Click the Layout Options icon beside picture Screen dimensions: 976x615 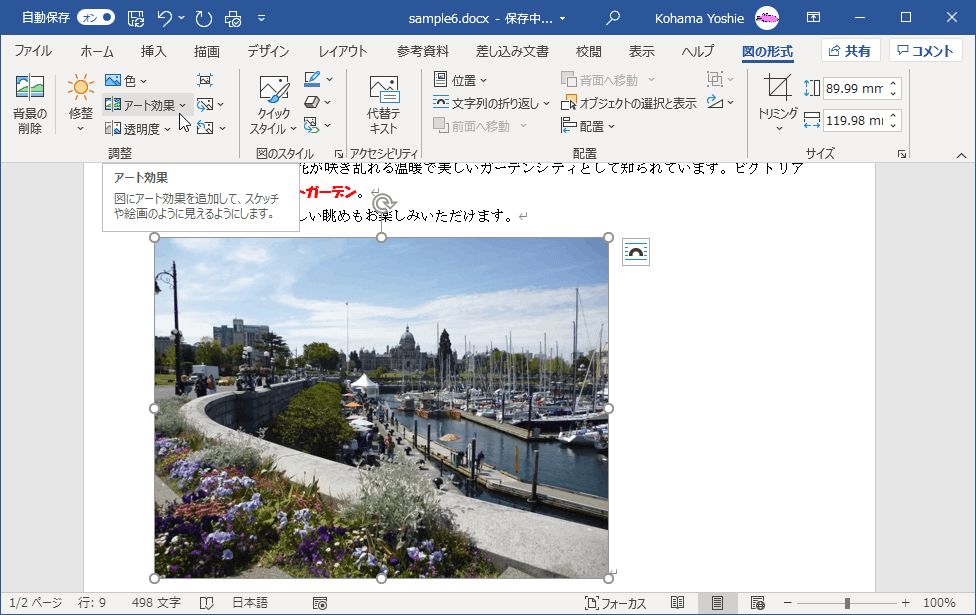click(x=636, y=252)
